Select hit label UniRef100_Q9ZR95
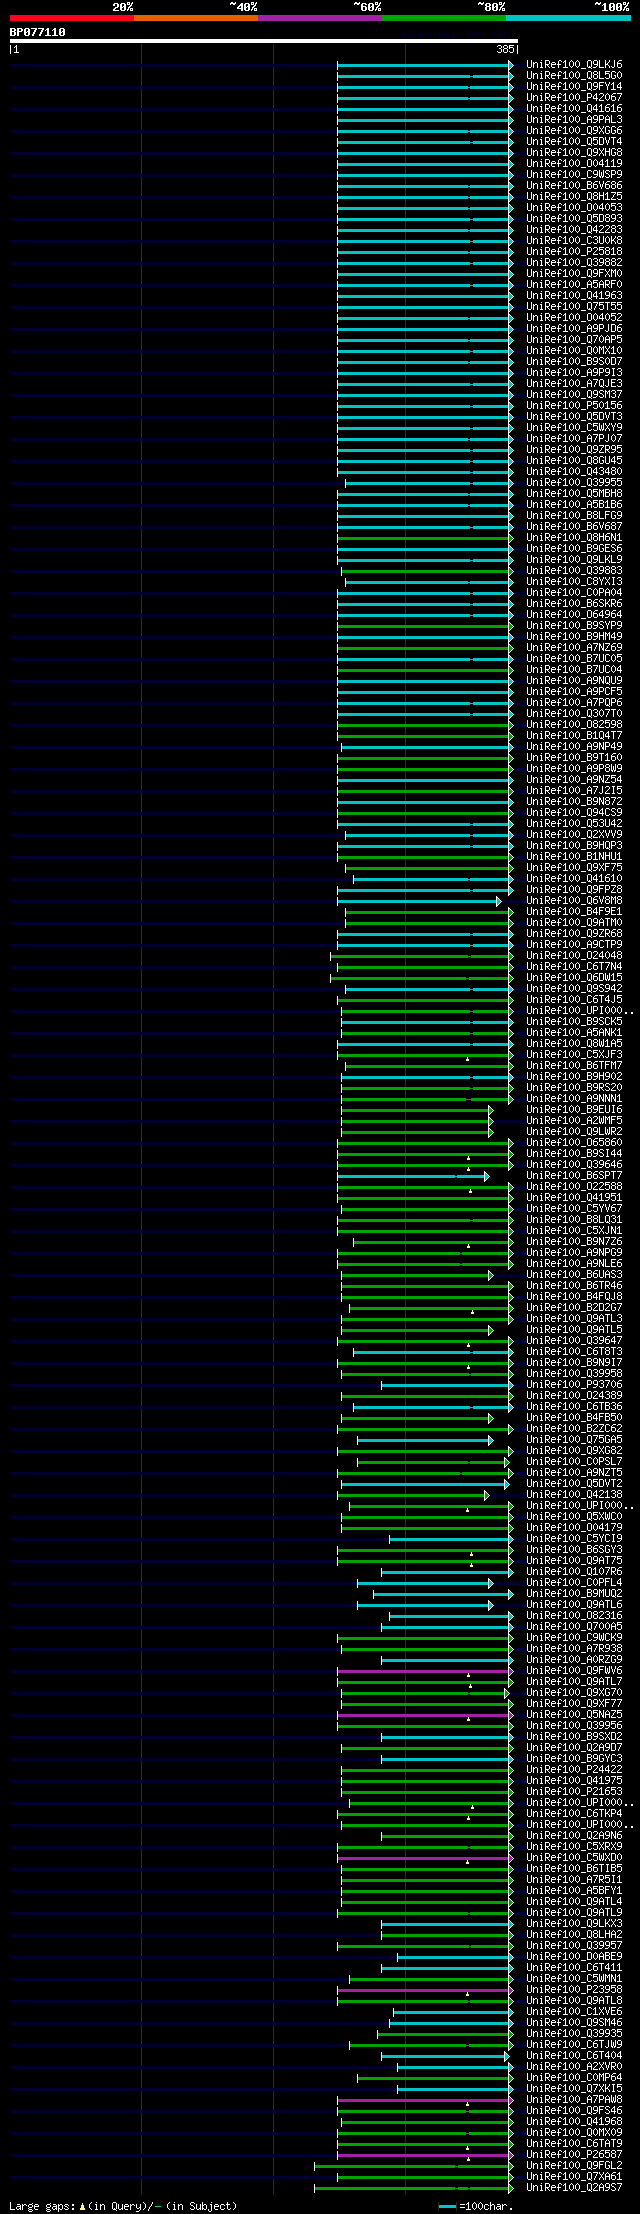 click(574, 449)
